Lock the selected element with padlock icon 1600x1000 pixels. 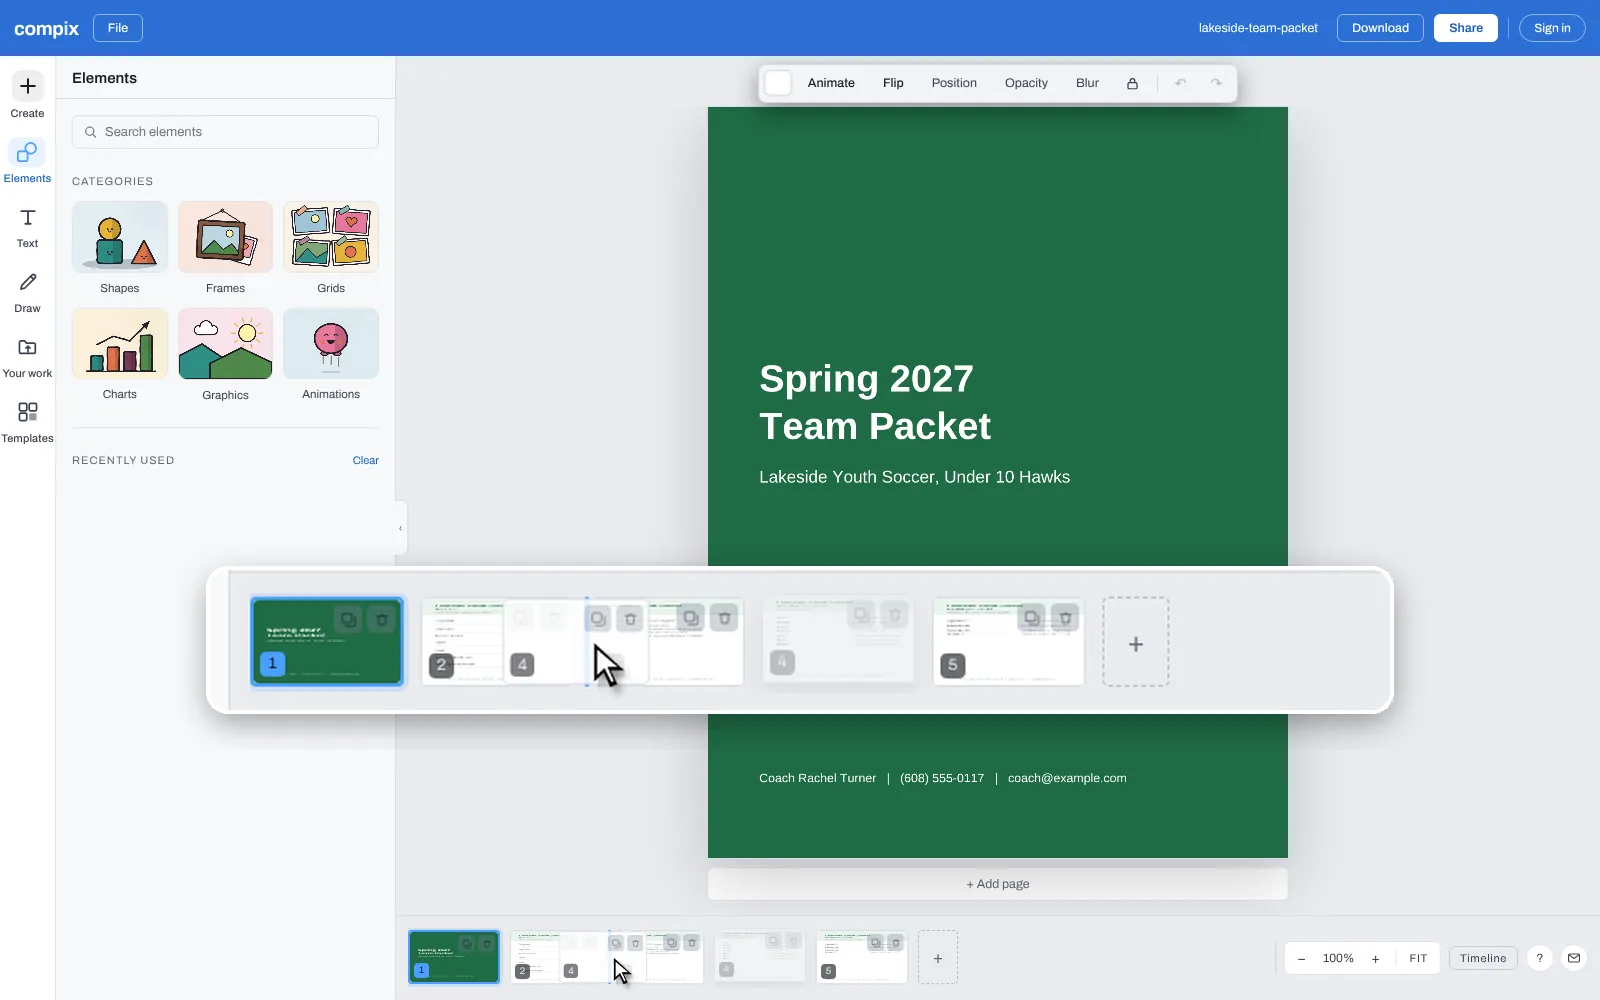click(1132, 83)
